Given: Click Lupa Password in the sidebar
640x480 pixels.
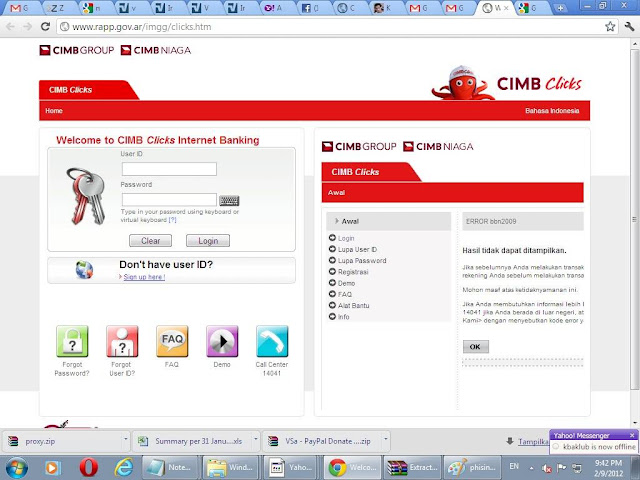Looking at the screenshot, I should point(362,260).
